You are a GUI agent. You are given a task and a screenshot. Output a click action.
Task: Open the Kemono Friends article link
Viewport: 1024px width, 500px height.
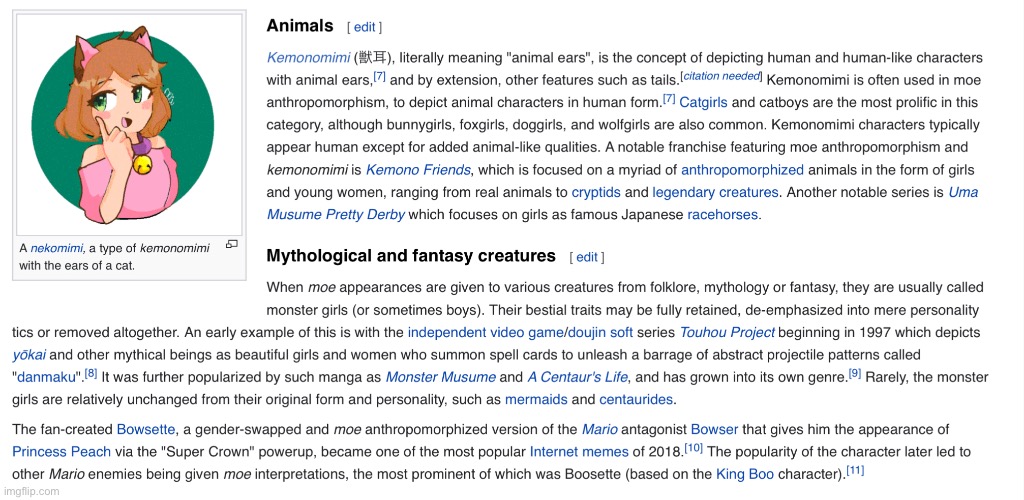point(418,170)
